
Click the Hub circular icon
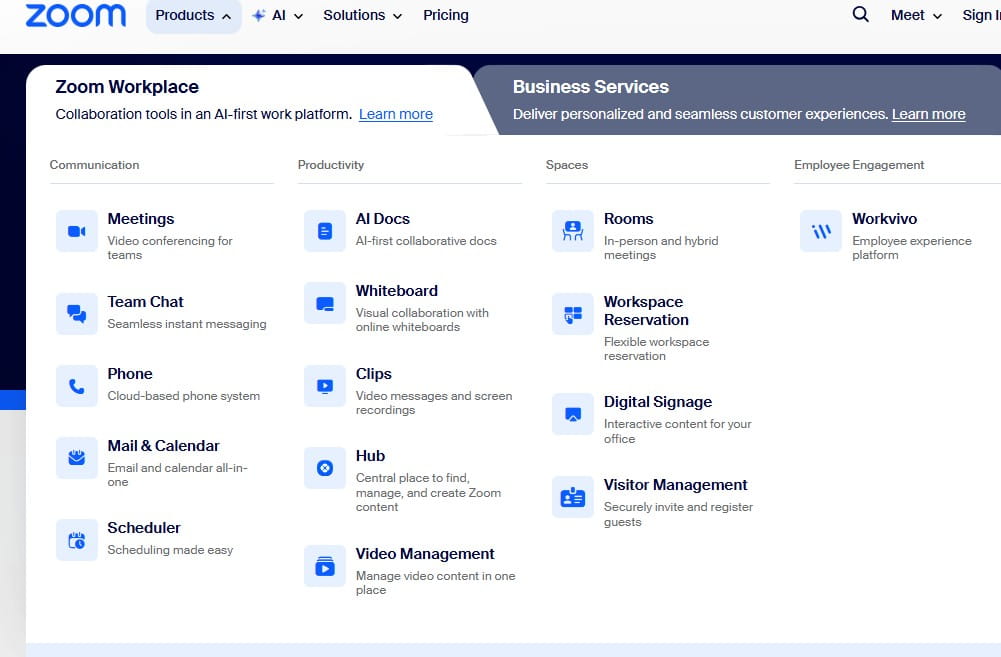325,468
